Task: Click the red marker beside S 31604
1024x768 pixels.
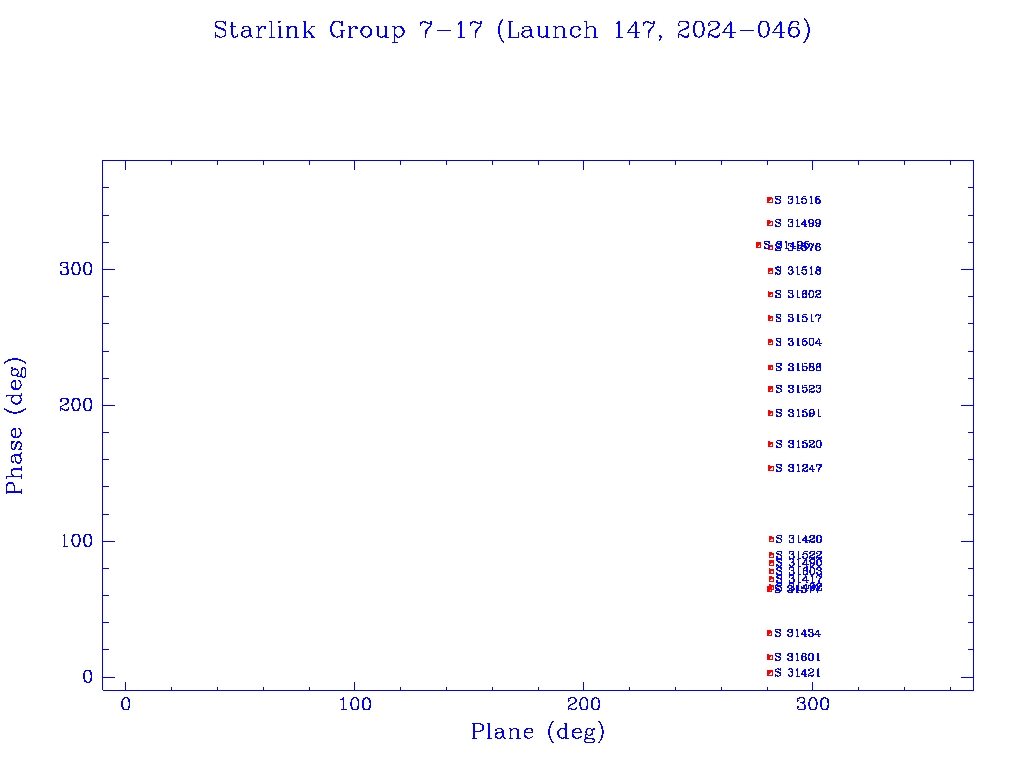Action: click(x=771, y=342)
